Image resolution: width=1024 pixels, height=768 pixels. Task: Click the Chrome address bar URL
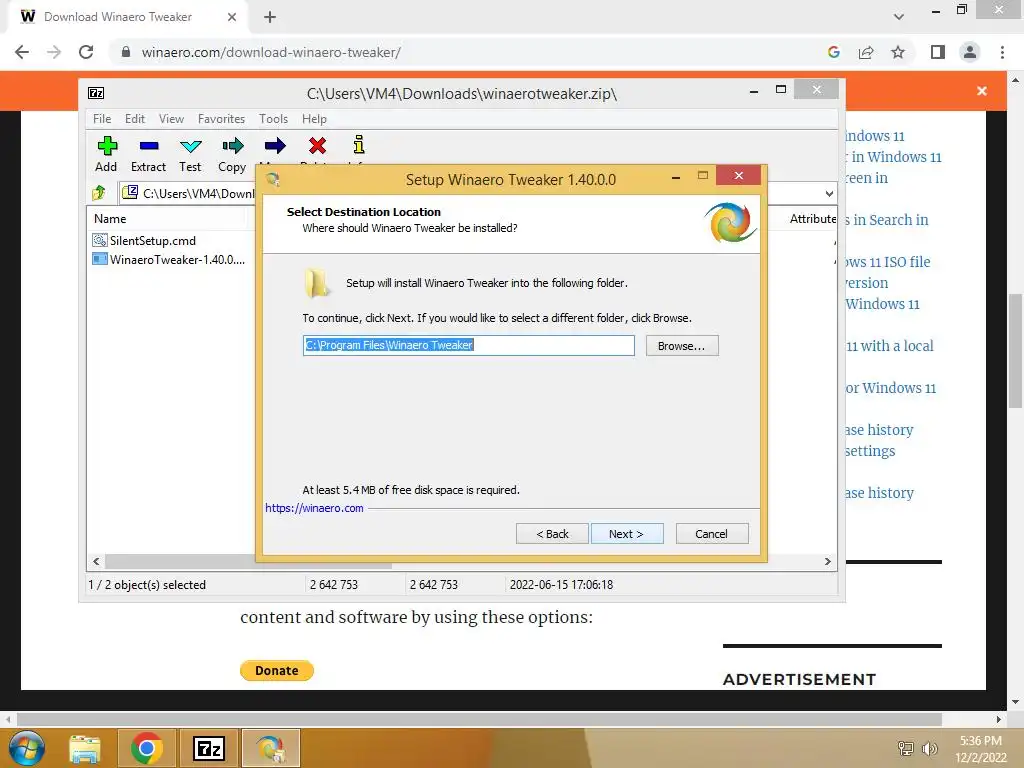click(271, 52)
